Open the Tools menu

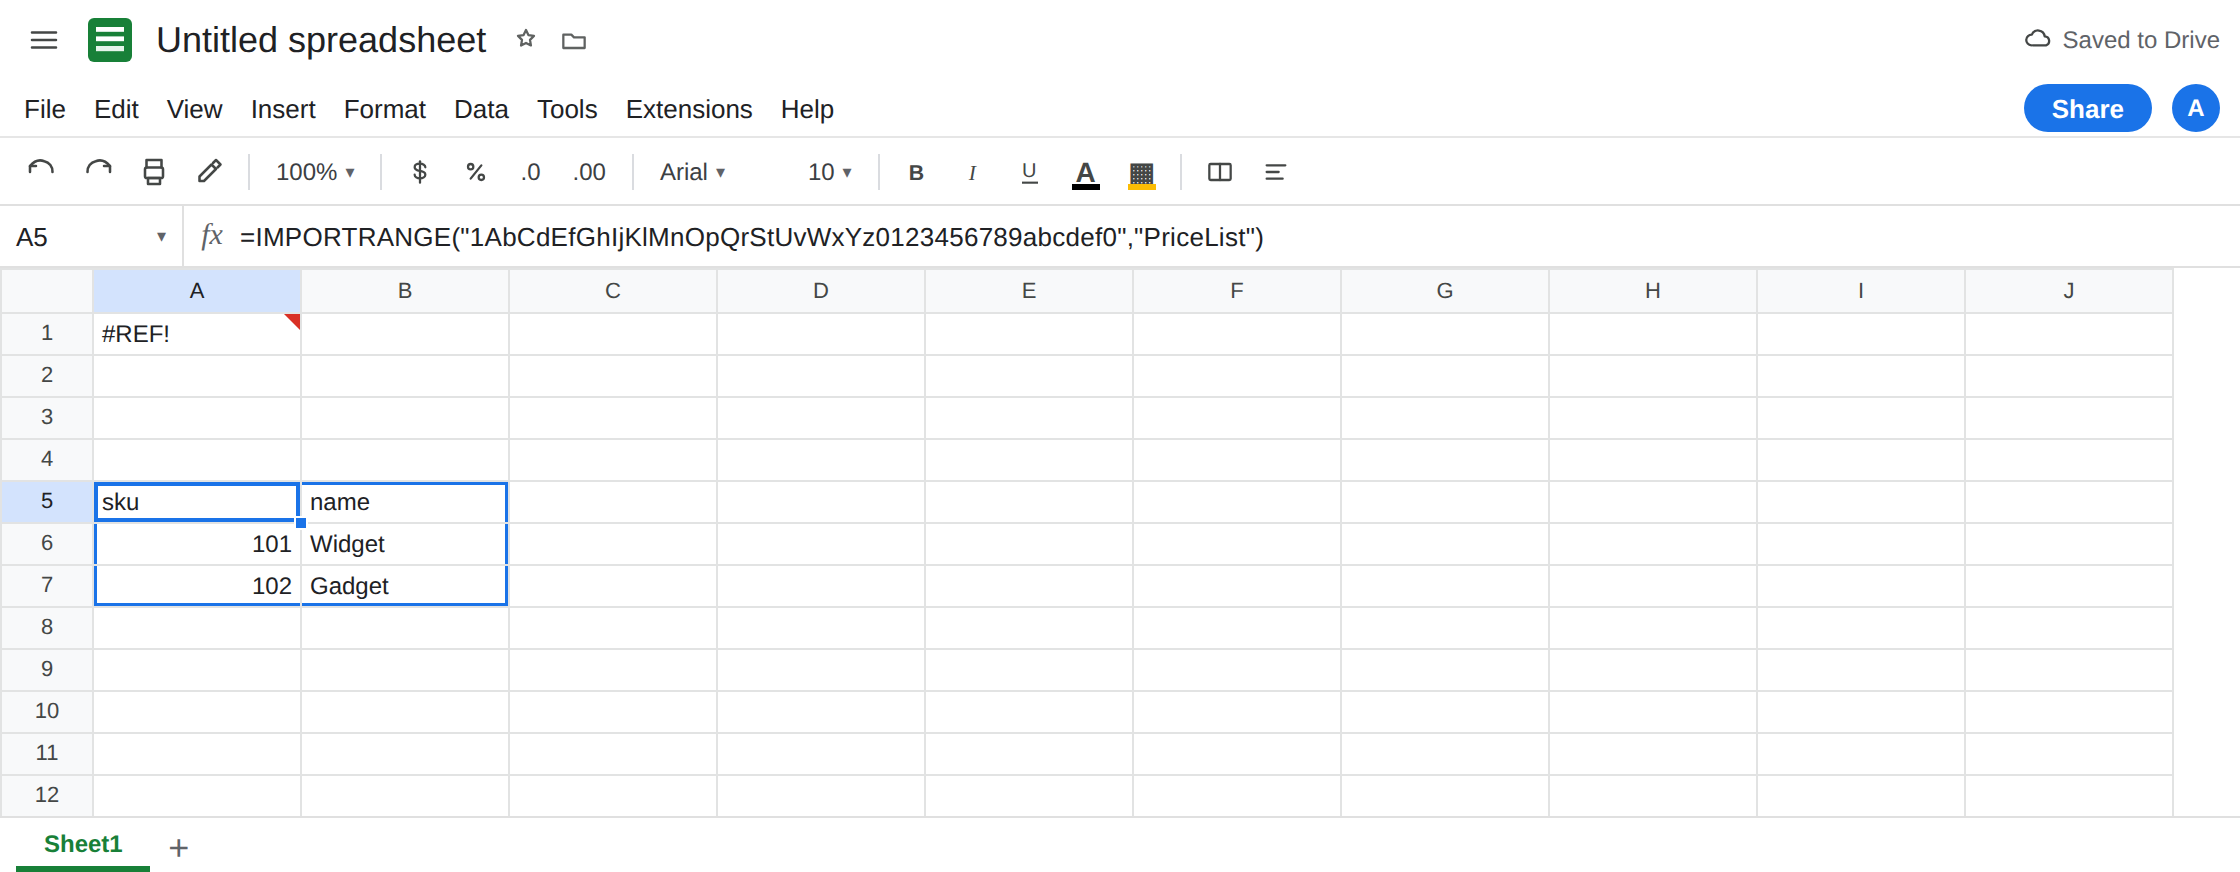pyautogui.click(x=567, y=109)
